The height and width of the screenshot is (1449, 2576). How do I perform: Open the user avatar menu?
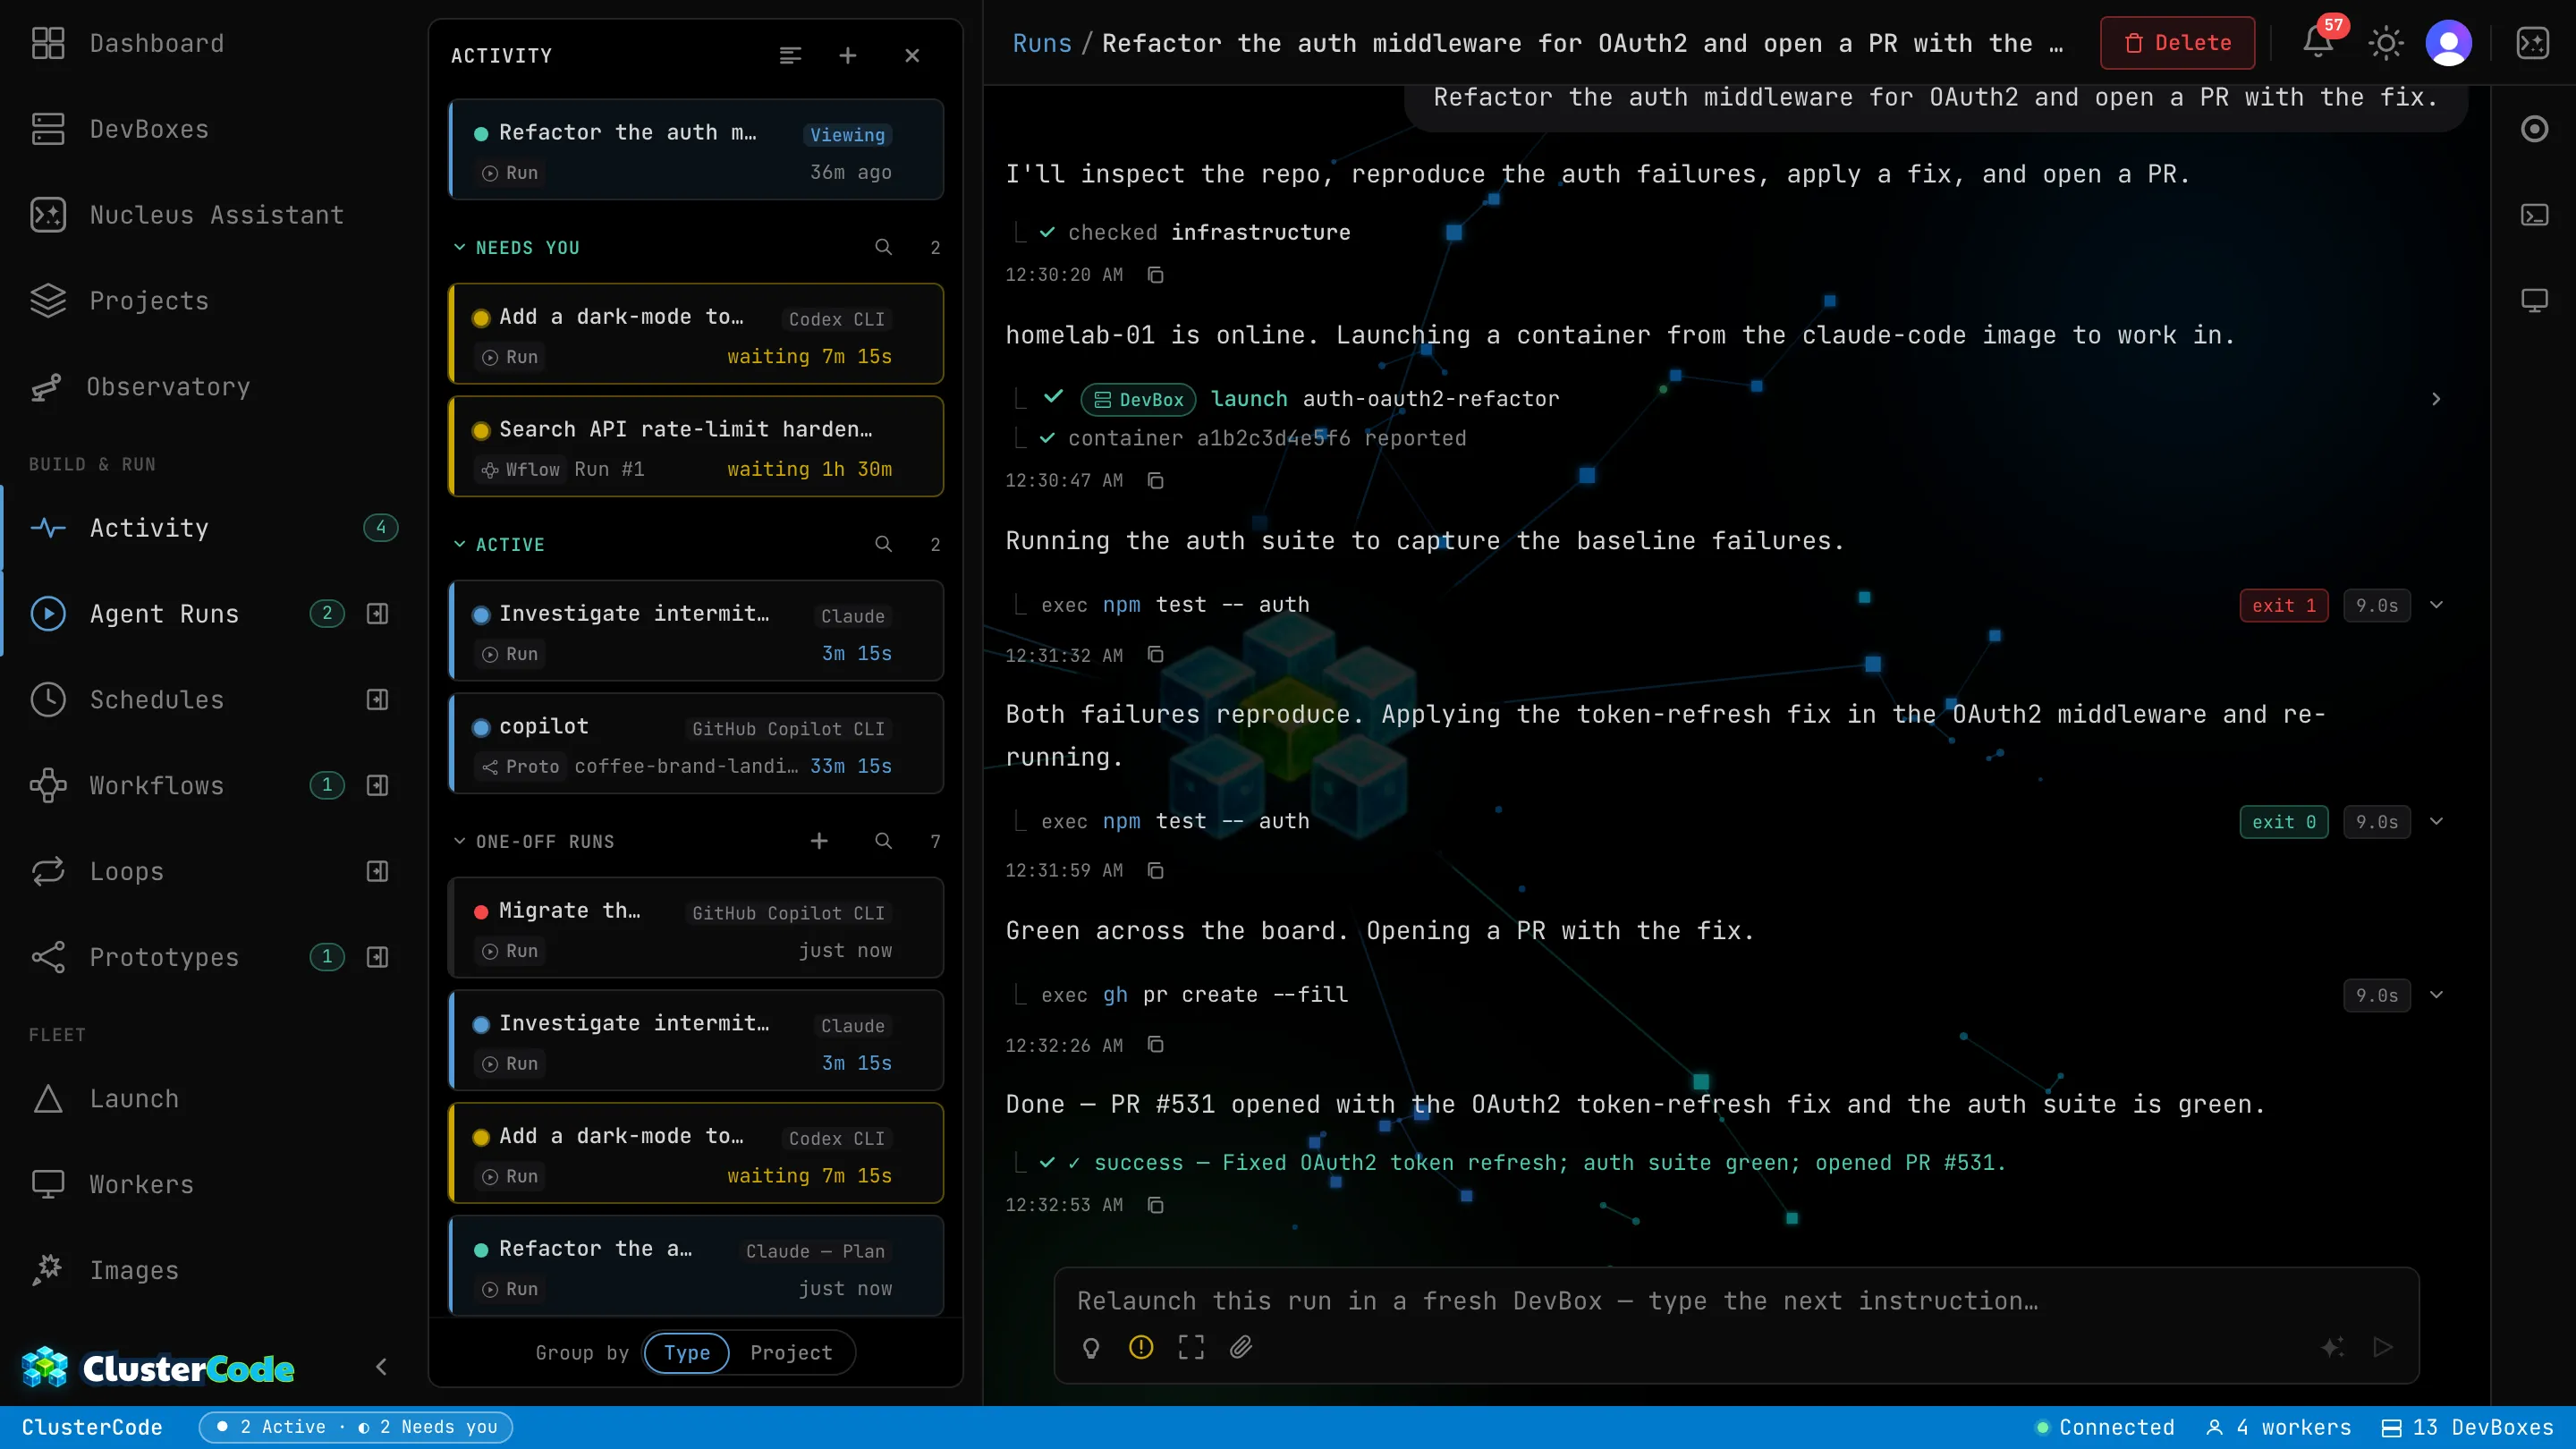(2448, 43)
